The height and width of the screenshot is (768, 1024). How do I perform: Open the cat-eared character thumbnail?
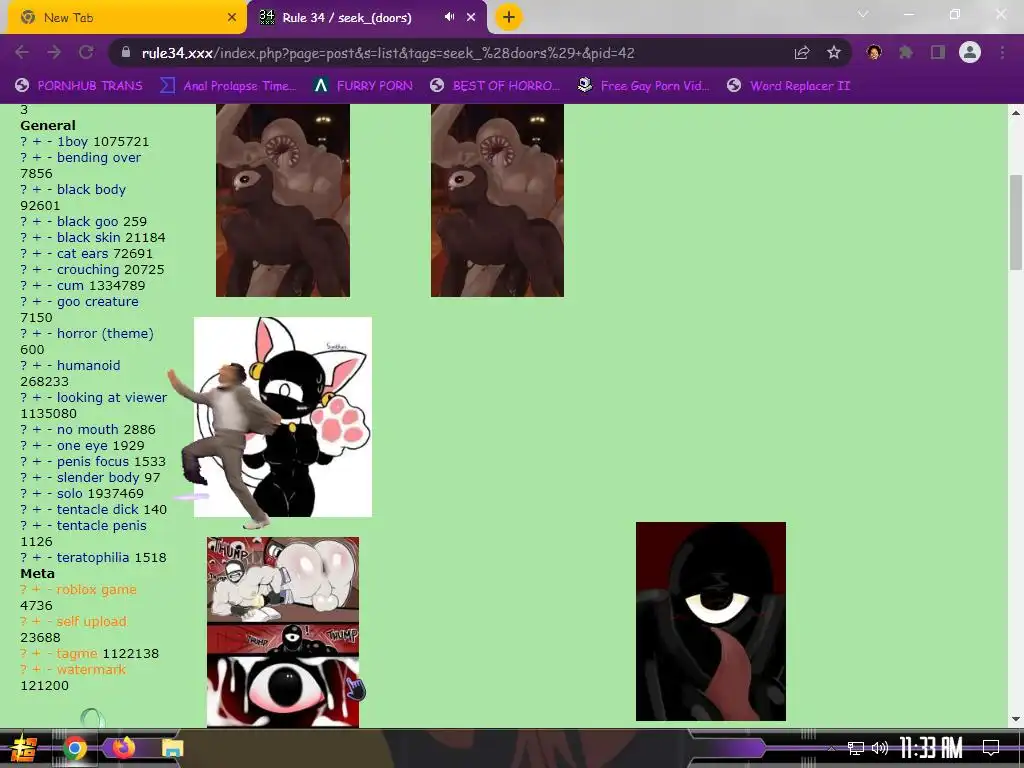pos(283,417)
